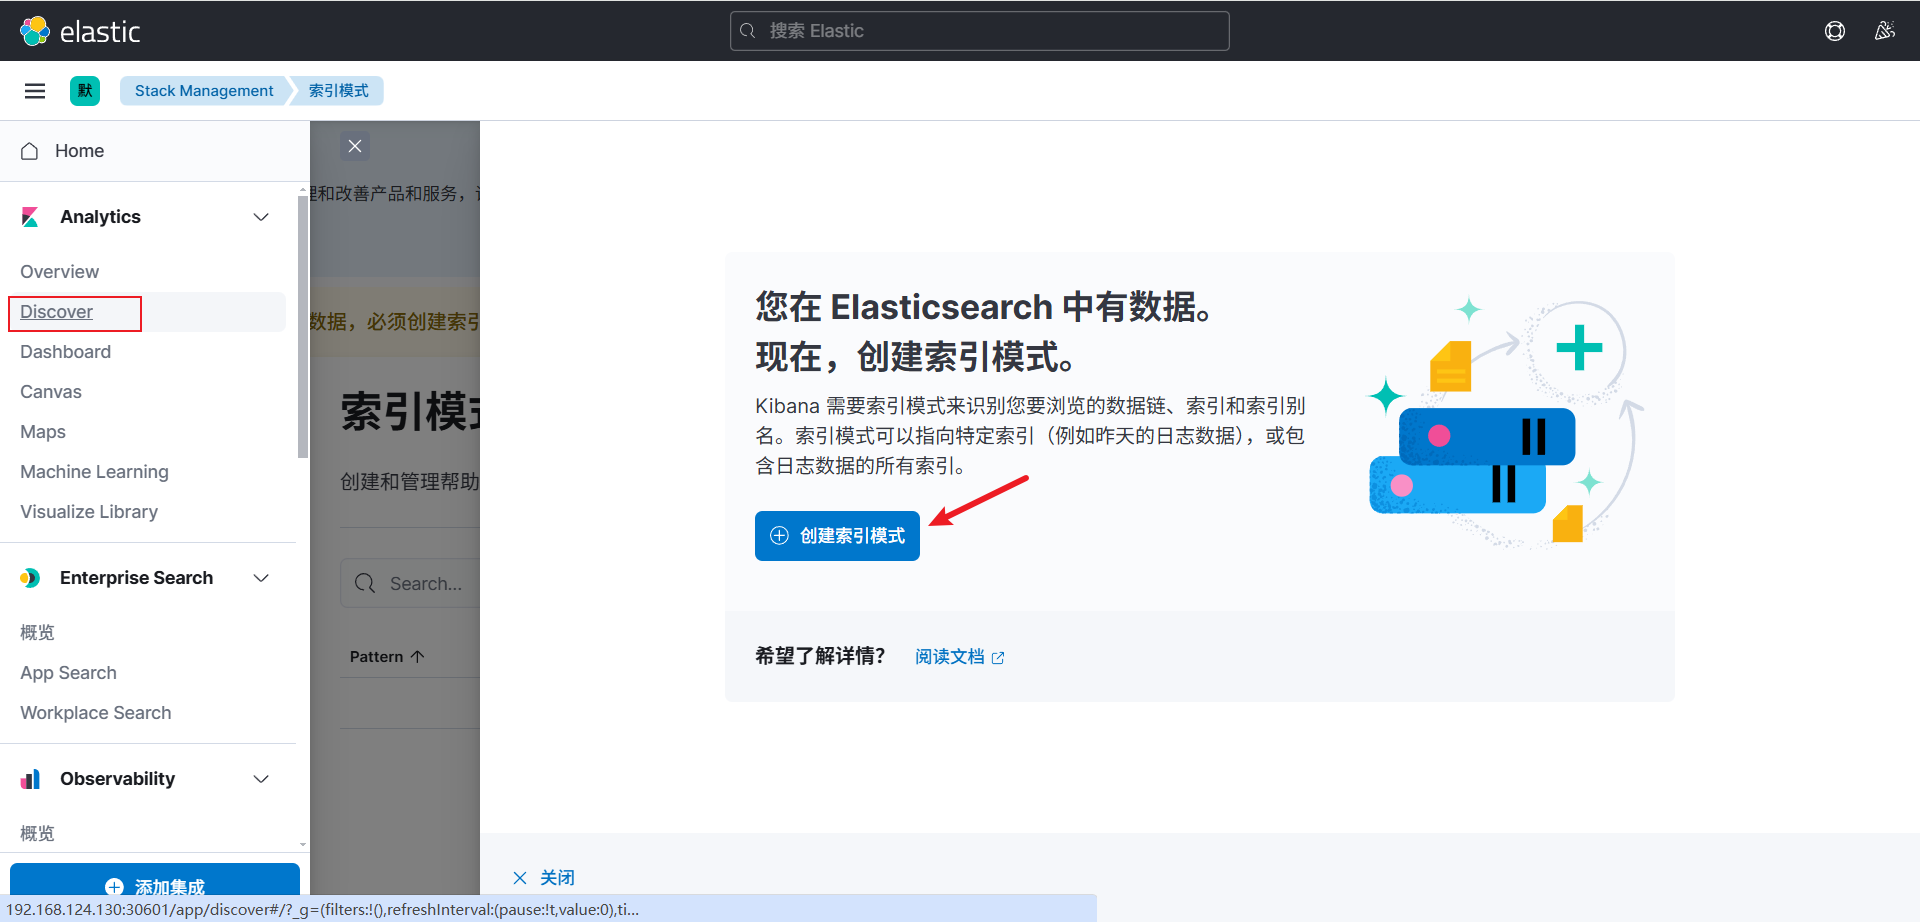The image size is (1920, 922).
Task: Open the newsfeed celebration icon
Action: coord(1885,31)
